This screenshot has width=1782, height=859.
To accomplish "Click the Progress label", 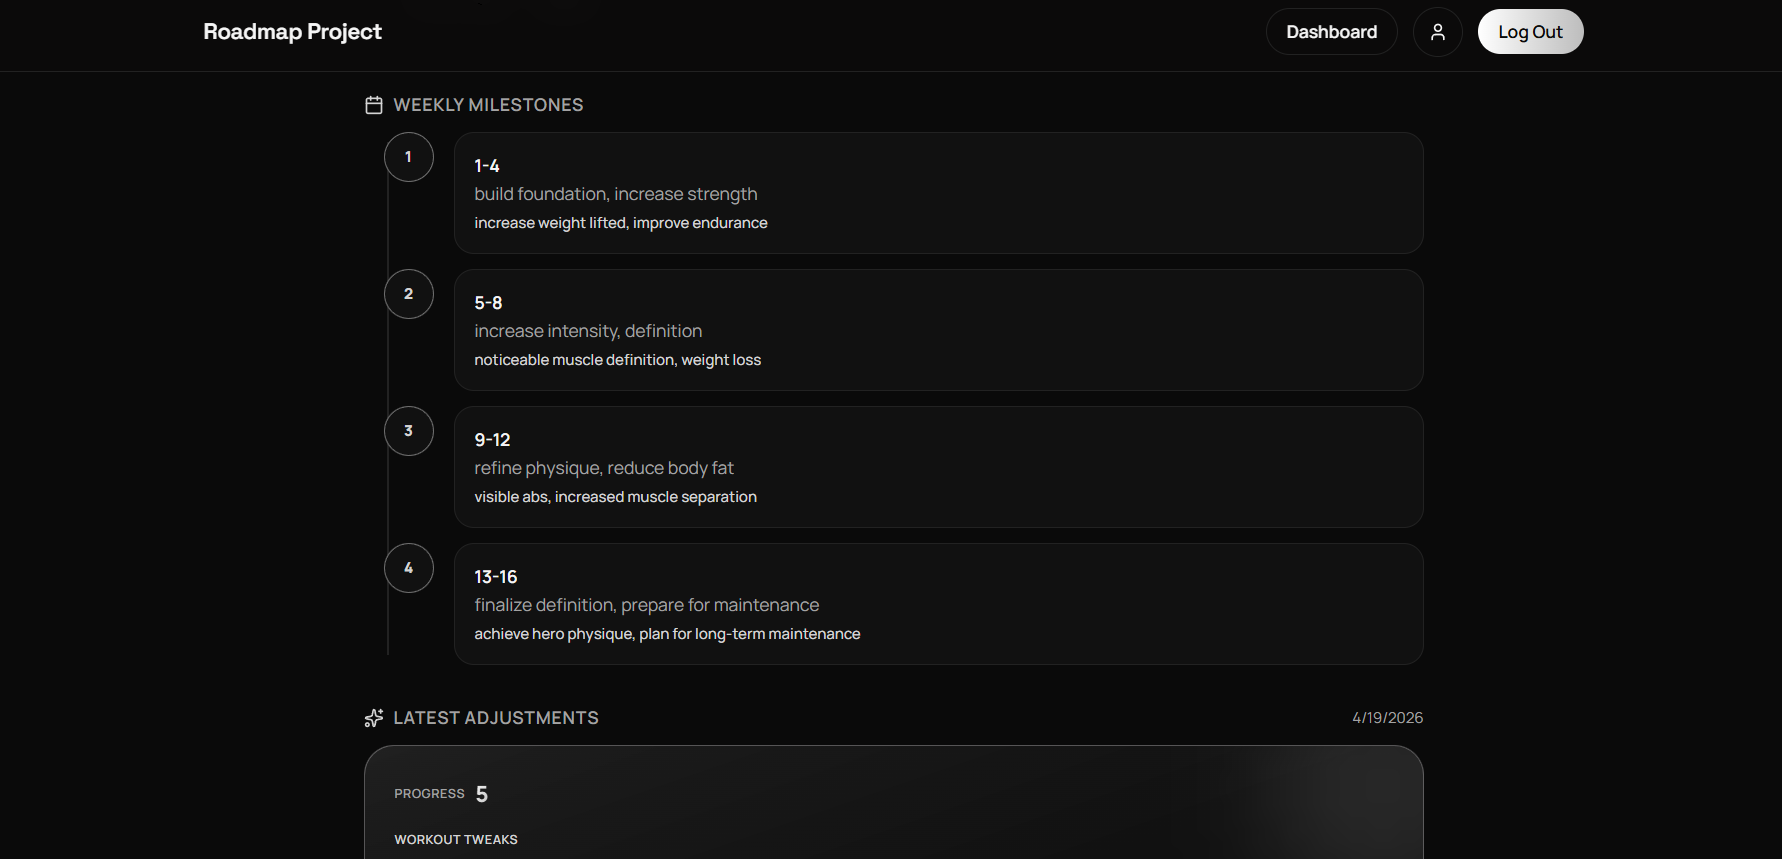I will [429, 794].
